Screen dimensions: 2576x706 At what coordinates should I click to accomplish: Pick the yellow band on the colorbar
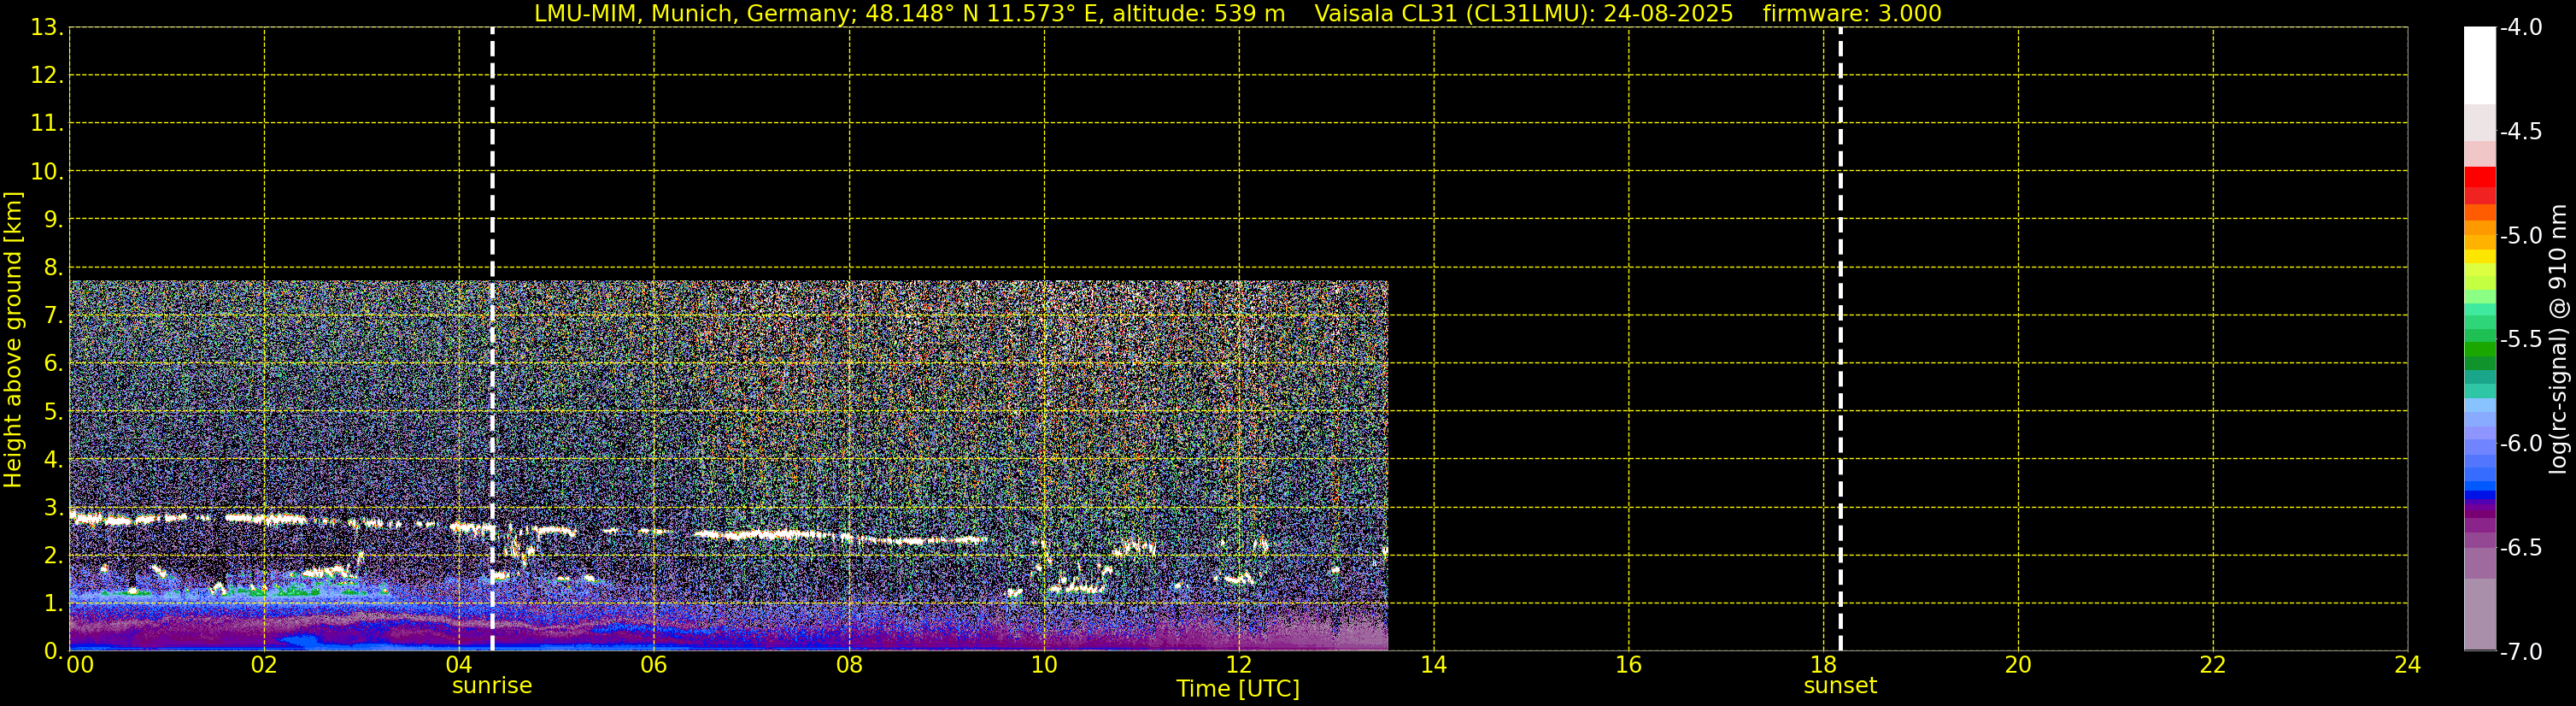pyautogui.click(x=2480, y=257)
